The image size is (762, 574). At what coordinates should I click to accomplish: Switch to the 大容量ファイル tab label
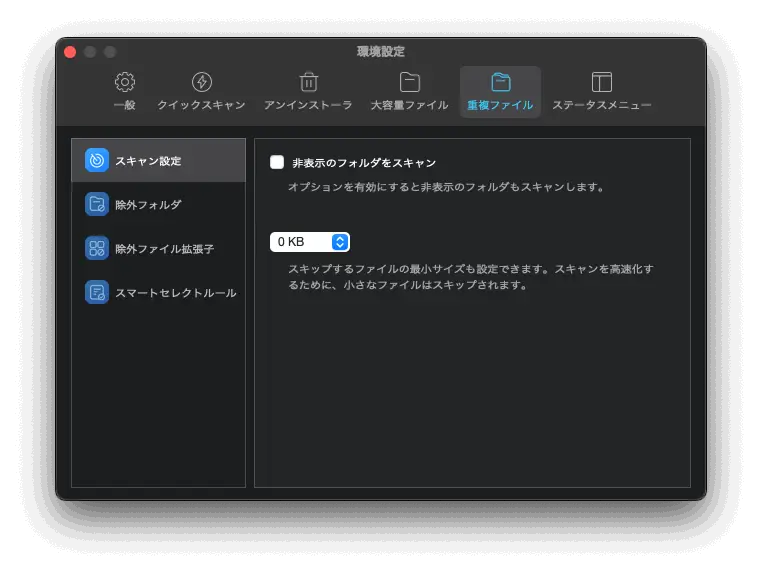tap(410, 105)
